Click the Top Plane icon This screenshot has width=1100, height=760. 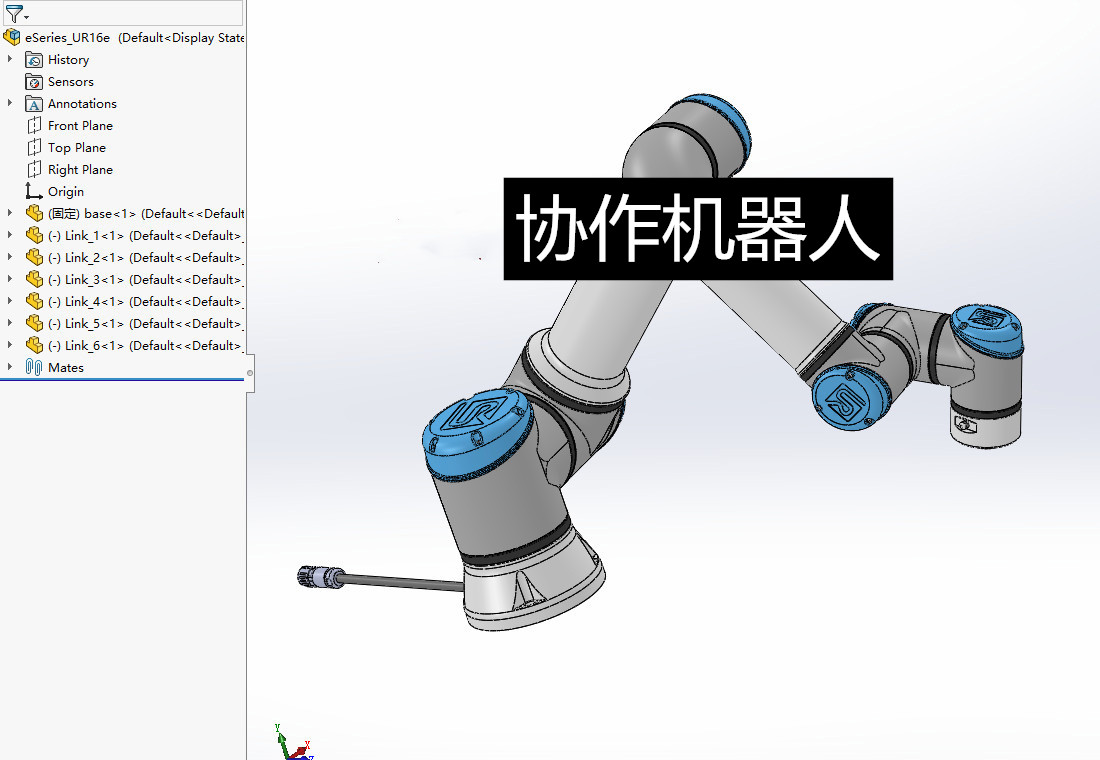click(34, 147)
